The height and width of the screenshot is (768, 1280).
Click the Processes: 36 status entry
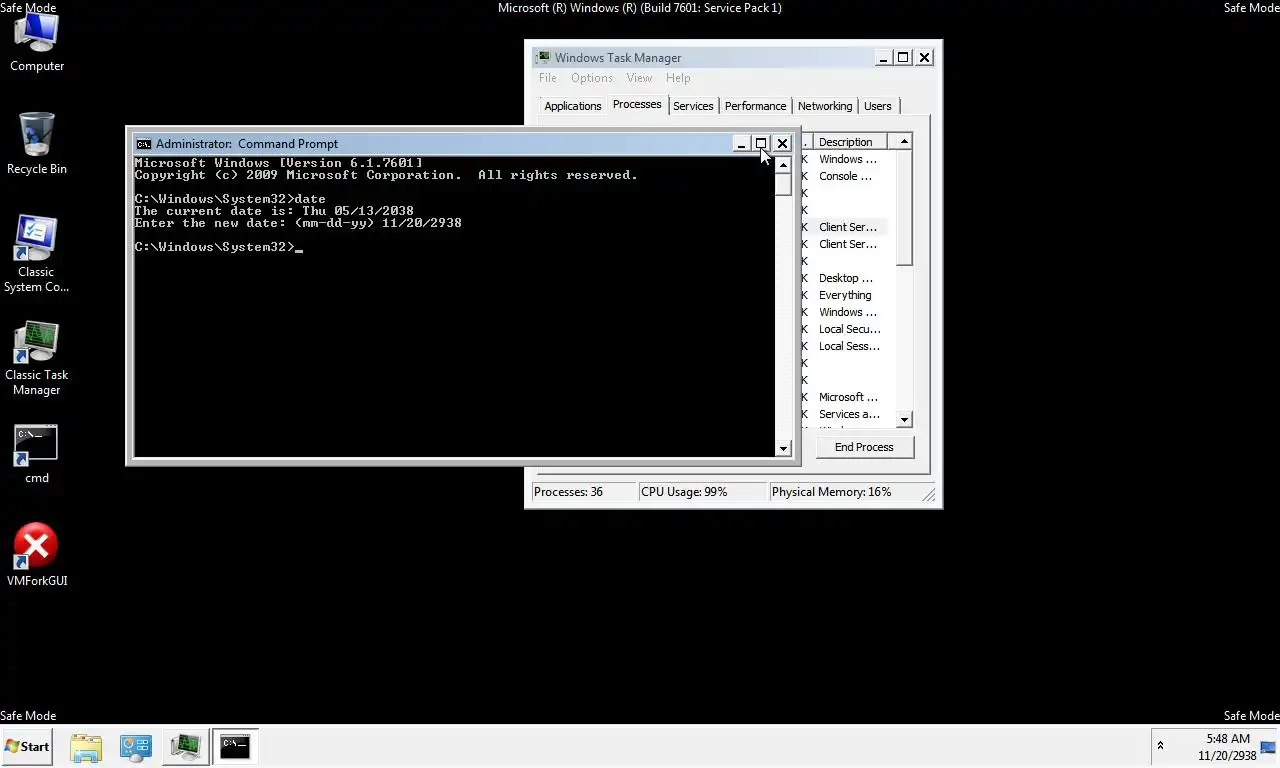click(583, 492)
